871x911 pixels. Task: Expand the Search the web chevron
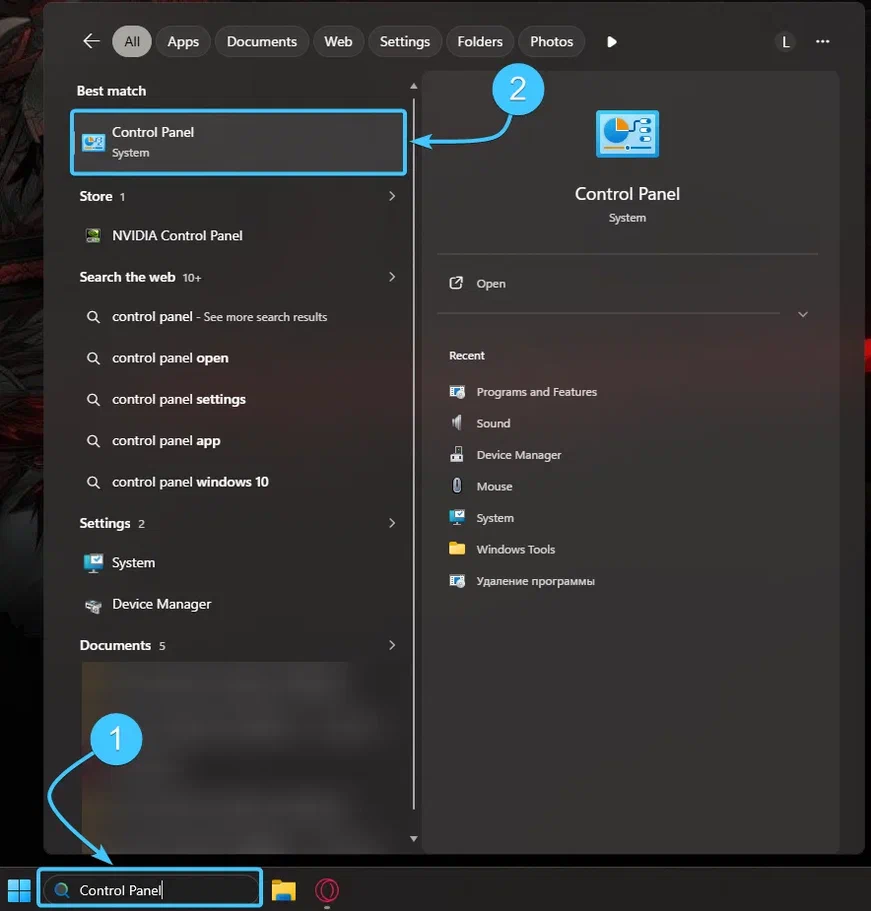tap(392, 277)
